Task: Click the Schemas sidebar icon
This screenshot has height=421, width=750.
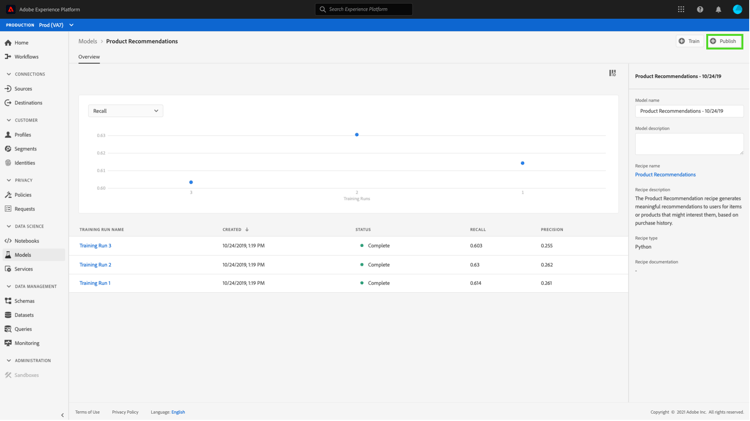Action: click(x=8, y=301)
